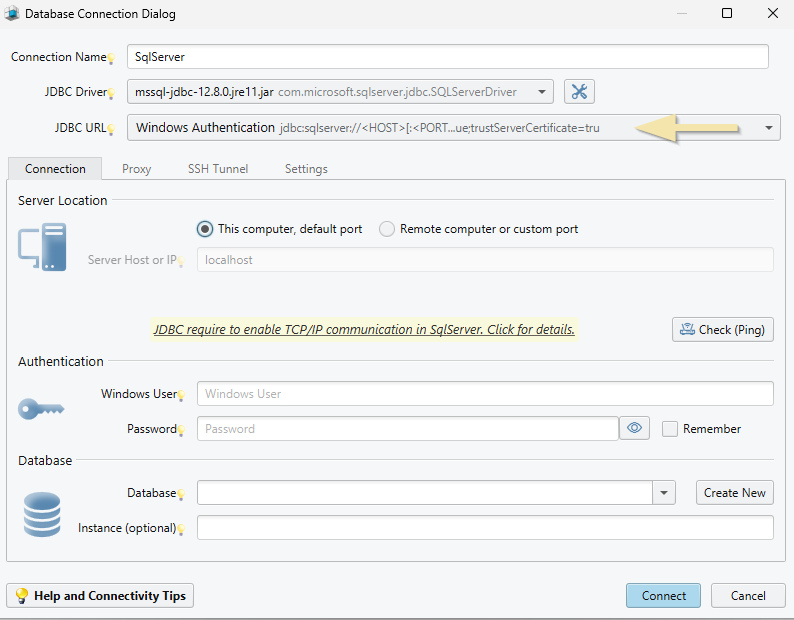The image size is (794, 620).
Task: Click the password reveal eye icon
Action: pyautogui.click(x=634, y=428)
